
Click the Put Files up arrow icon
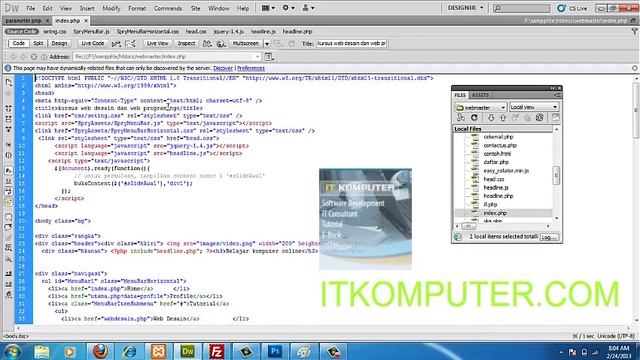coord(503,118)
